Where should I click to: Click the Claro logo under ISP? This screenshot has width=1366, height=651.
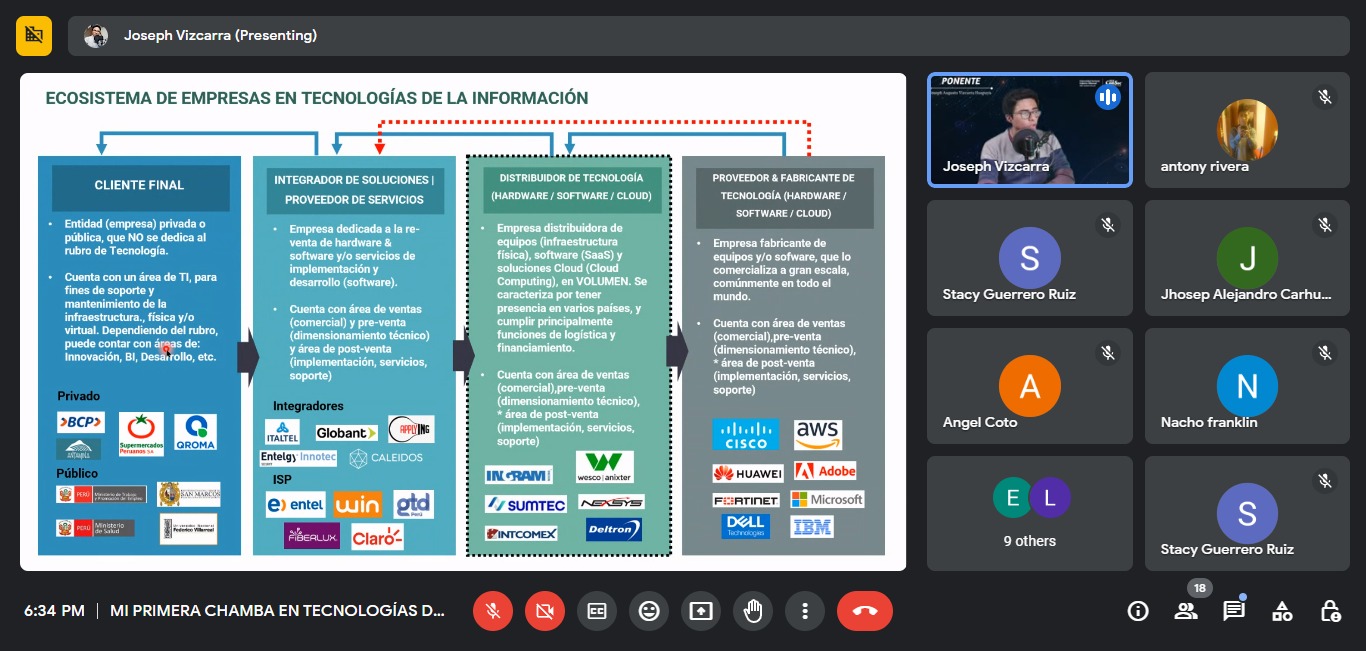click(x=377, y=537)
